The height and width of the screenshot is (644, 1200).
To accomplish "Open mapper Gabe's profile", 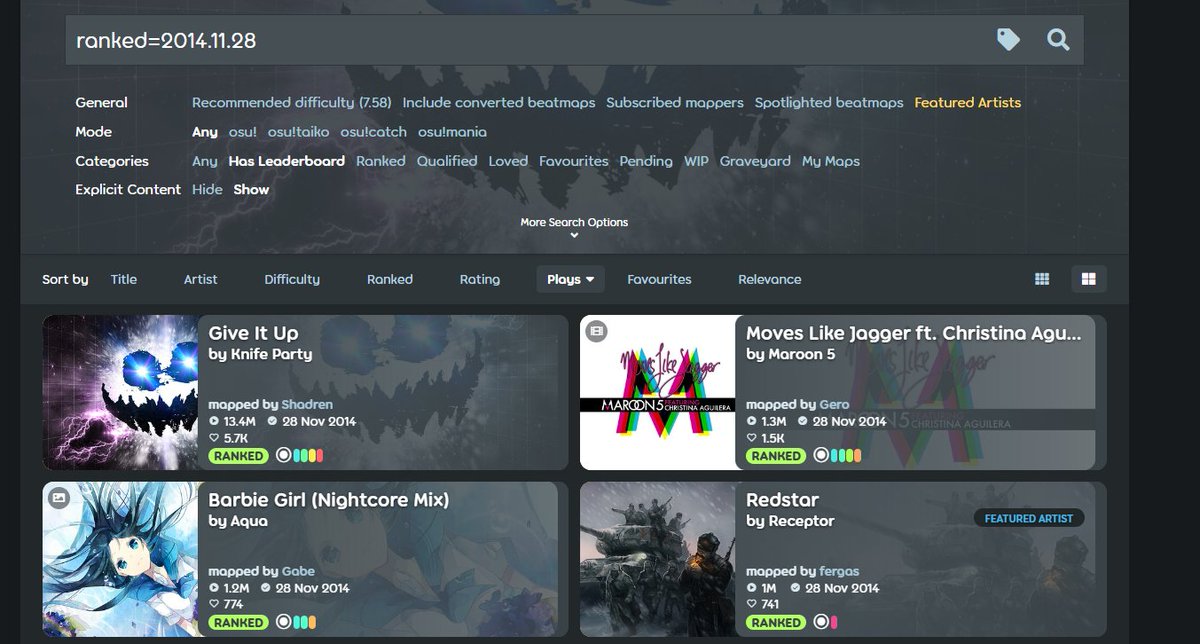I will (298, 571).
